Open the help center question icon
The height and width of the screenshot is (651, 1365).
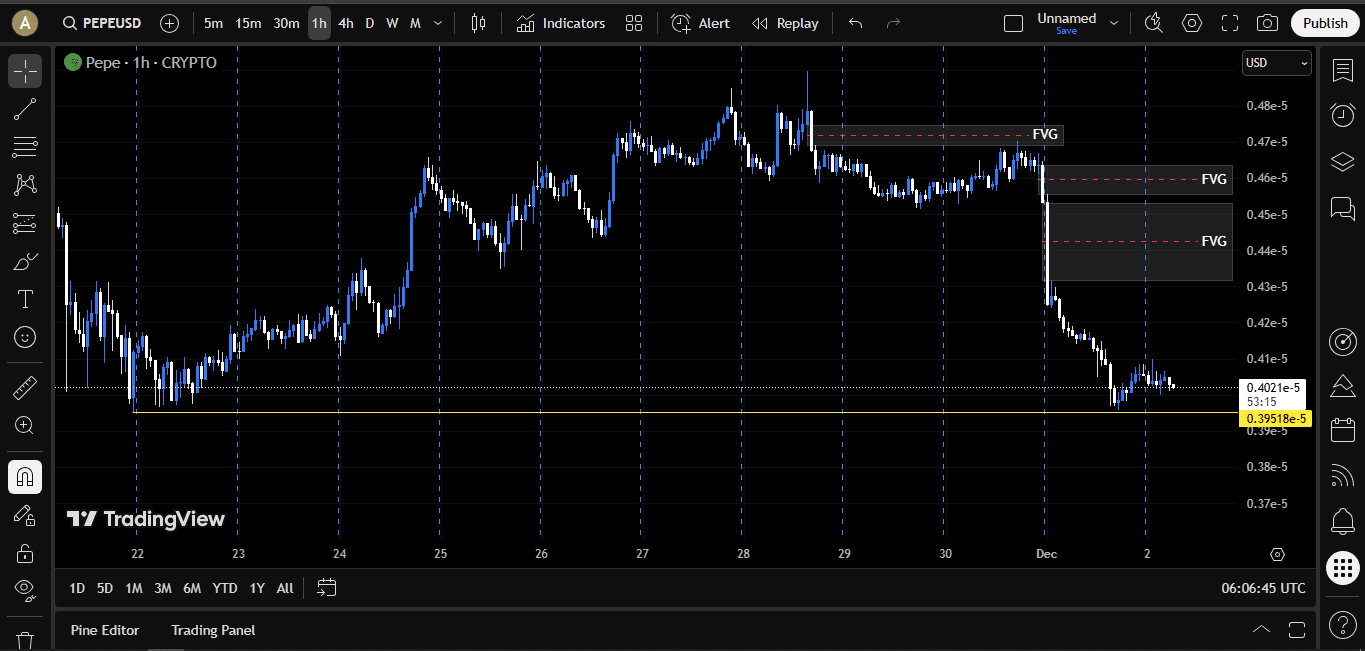point(1342,625)
